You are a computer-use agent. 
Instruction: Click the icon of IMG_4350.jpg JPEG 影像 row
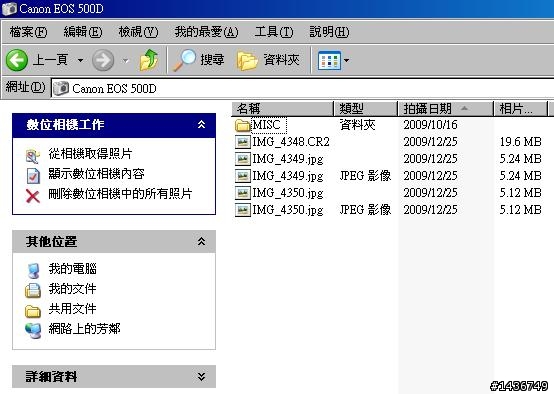coord(243,210)
